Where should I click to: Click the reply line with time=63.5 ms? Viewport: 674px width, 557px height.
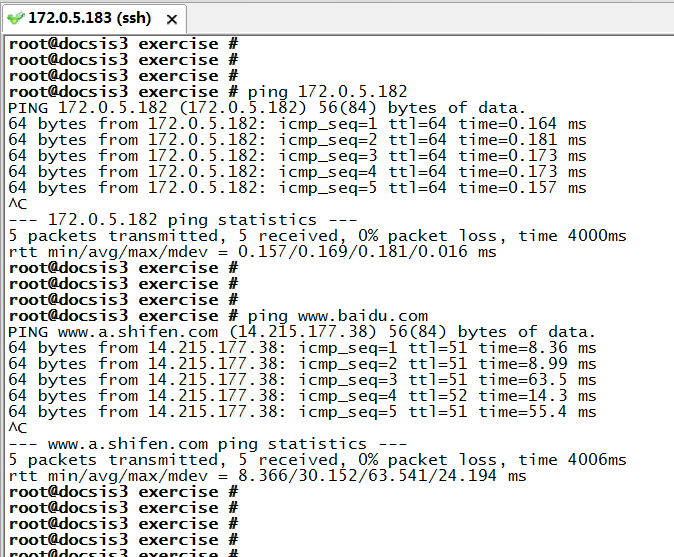[x=301, y=380]
